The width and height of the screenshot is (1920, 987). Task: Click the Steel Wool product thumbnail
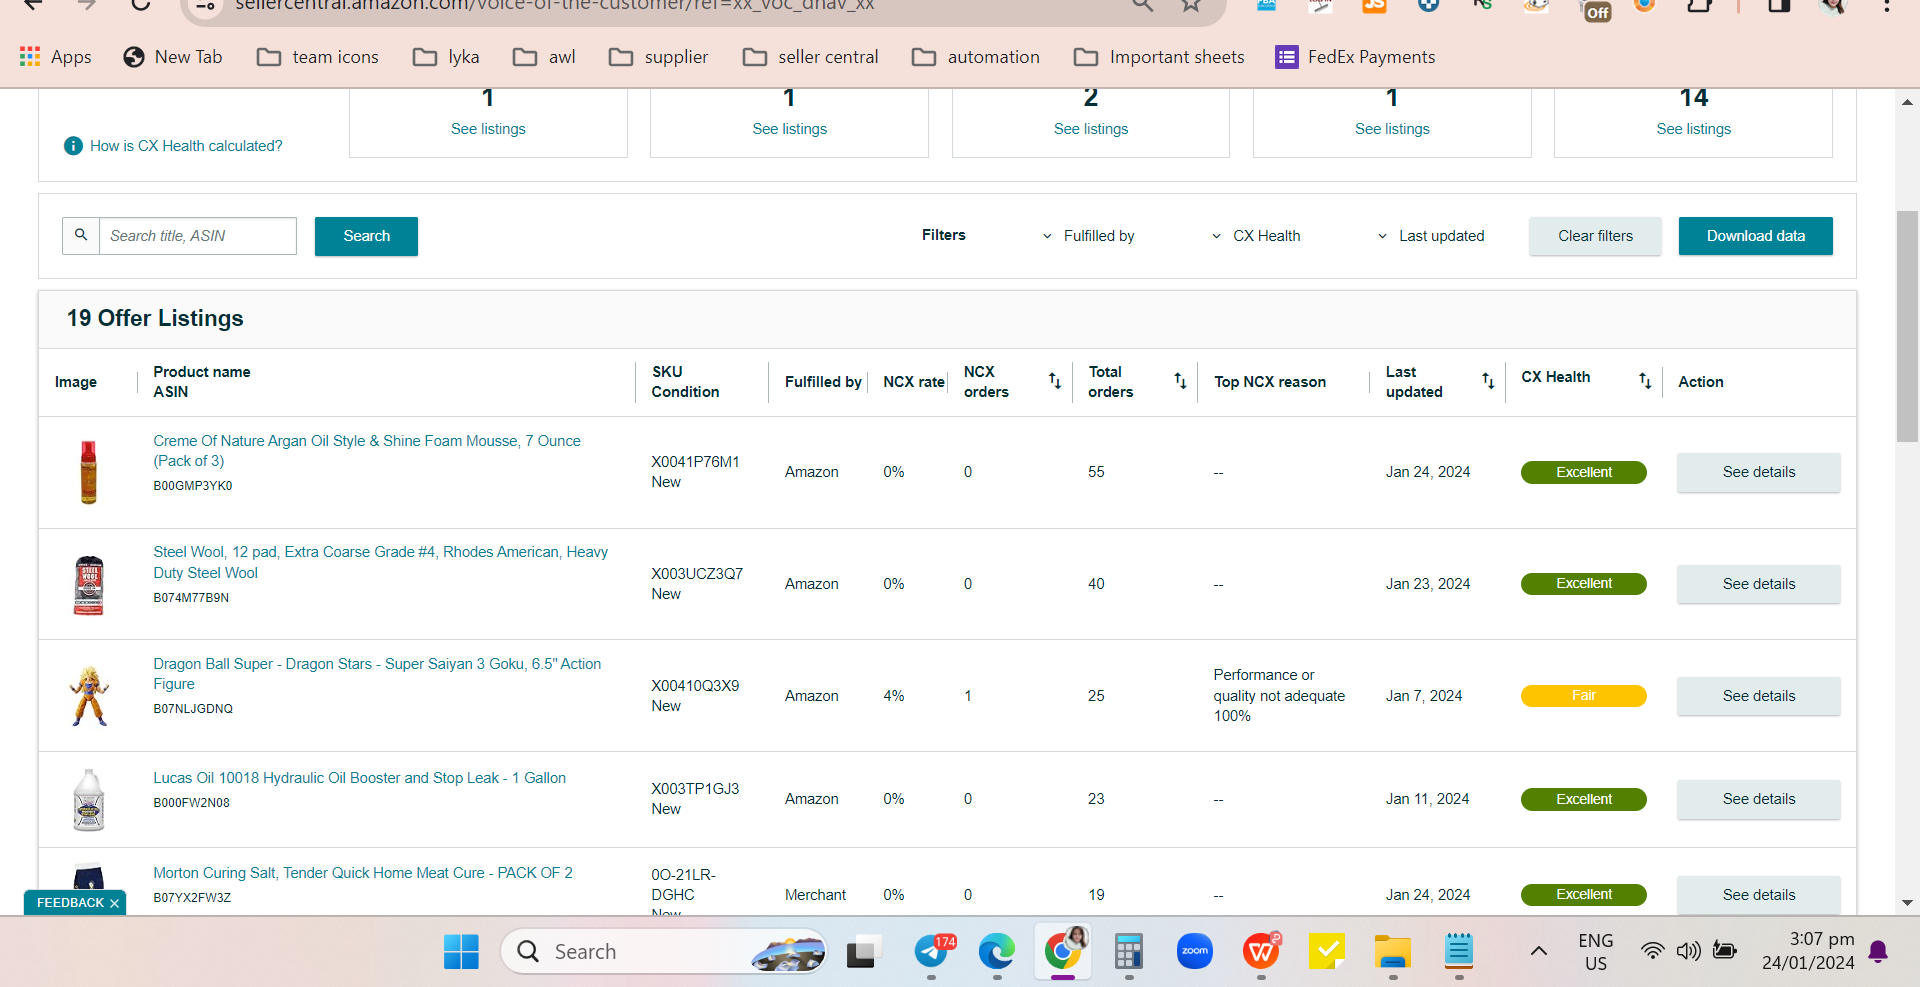pyautogui.click(x=89, y=585)
